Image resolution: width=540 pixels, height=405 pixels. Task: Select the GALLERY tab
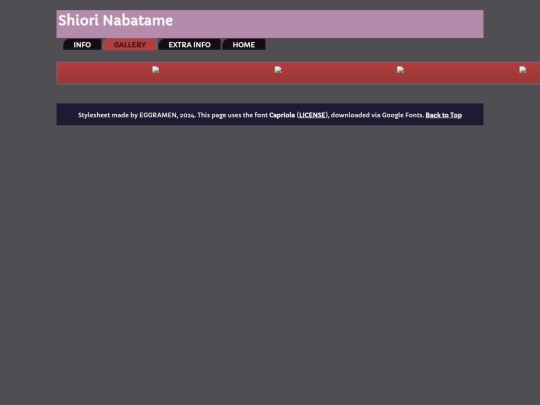130,45
